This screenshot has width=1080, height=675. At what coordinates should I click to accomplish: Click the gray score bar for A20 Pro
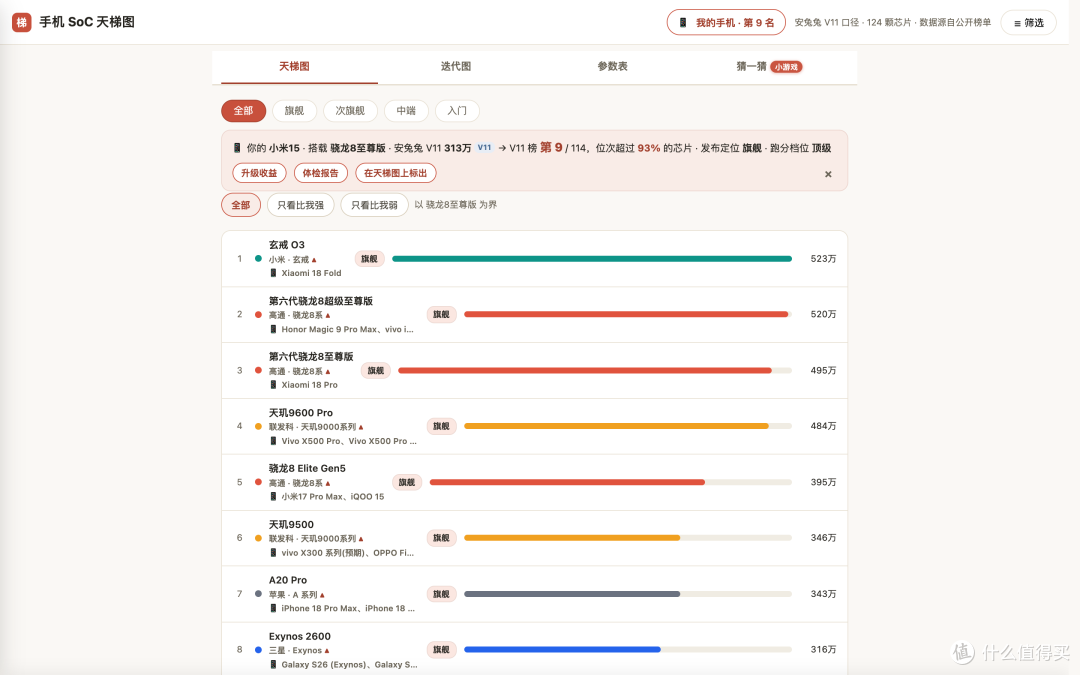[572, 594]
